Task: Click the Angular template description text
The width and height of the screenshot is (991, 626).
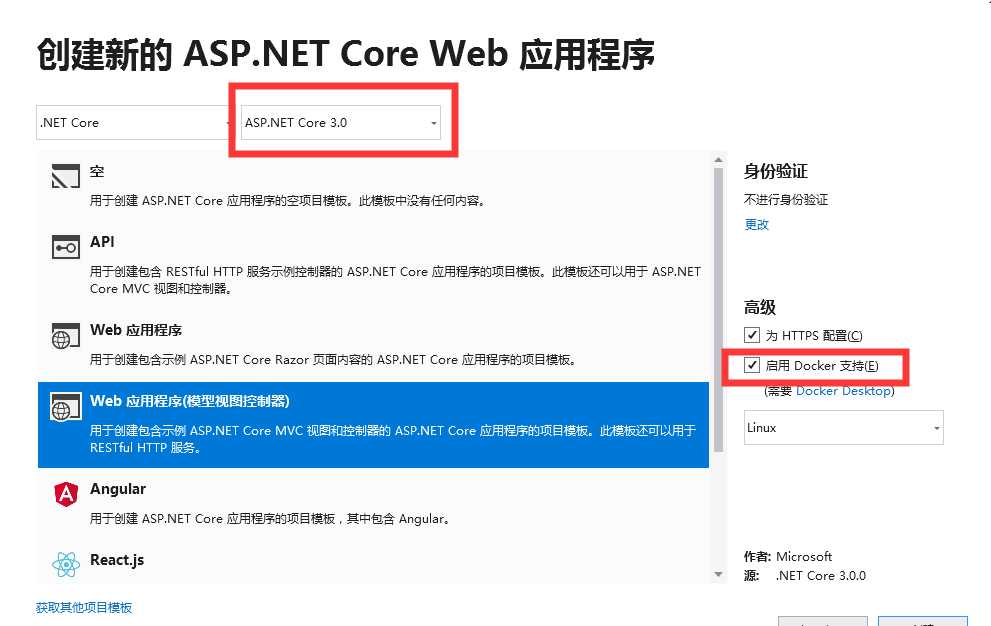Action: coord(271,519)
